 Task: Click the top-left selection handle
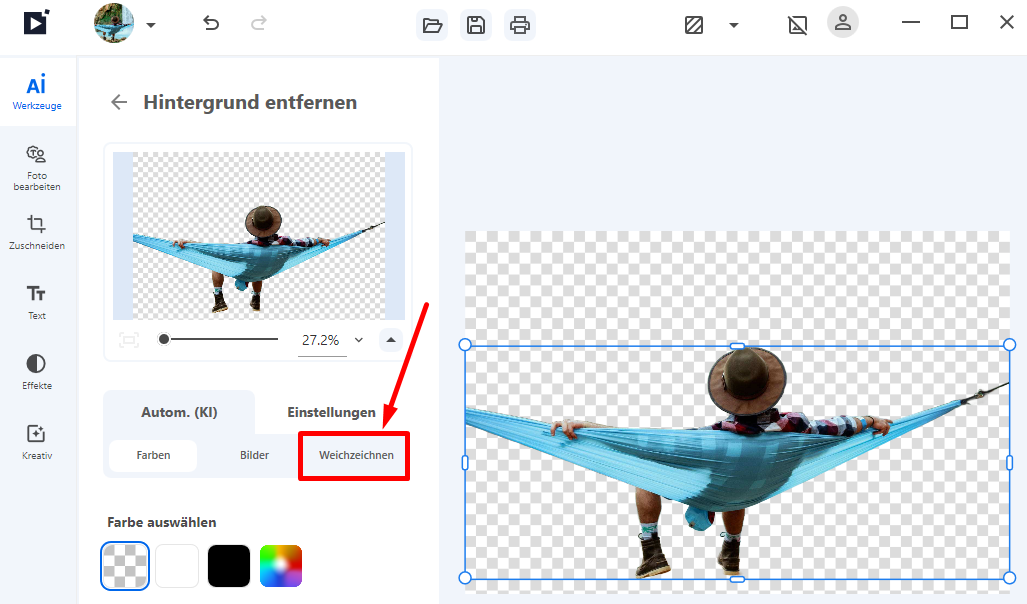coord(465,345)
